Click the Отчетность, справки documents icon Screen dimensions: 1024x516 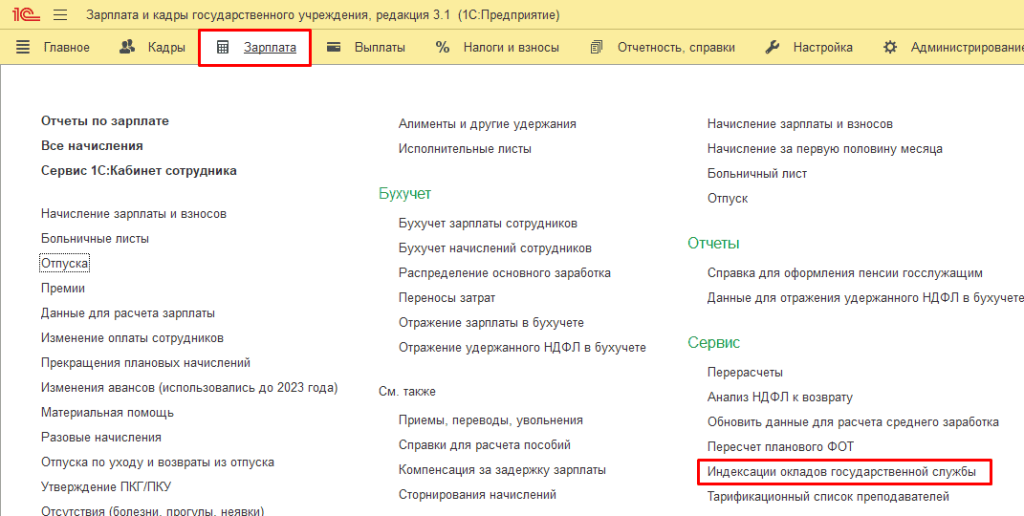[596, 47]
